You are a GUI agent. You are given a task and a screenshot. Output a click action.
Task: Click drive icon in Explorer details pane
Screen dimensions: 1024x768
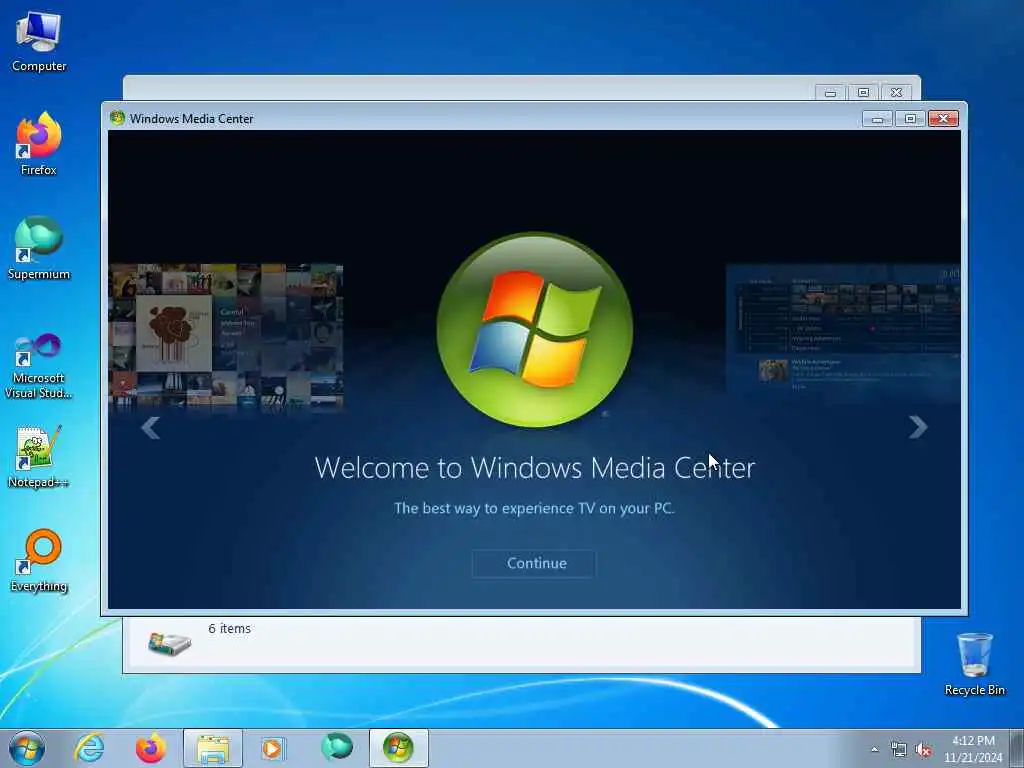pos(169,643)
